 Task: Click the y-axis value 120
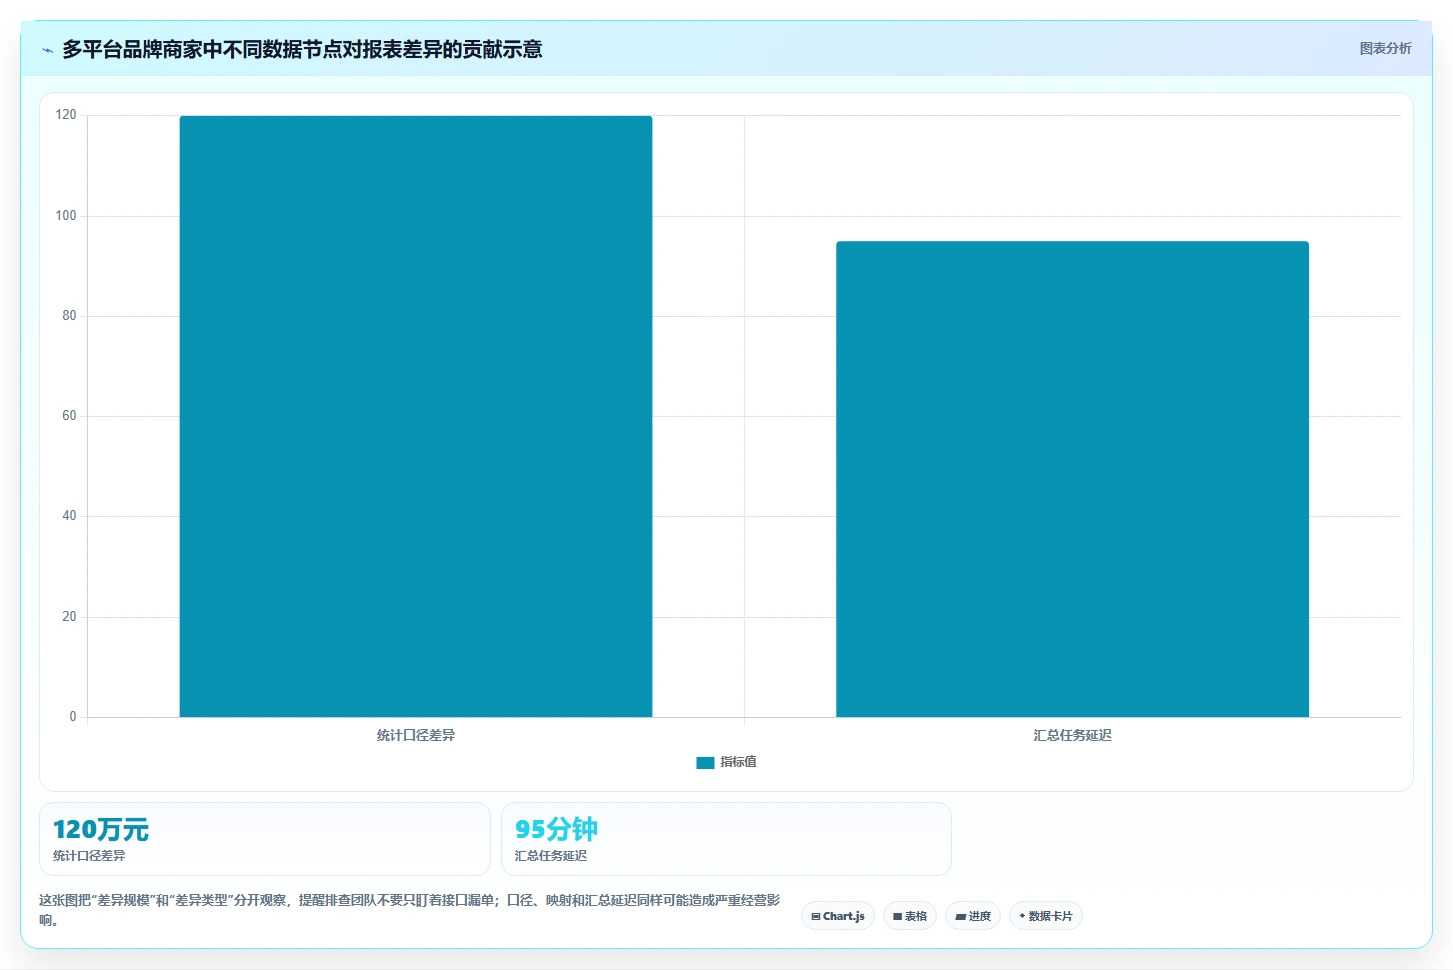(66, 115)
